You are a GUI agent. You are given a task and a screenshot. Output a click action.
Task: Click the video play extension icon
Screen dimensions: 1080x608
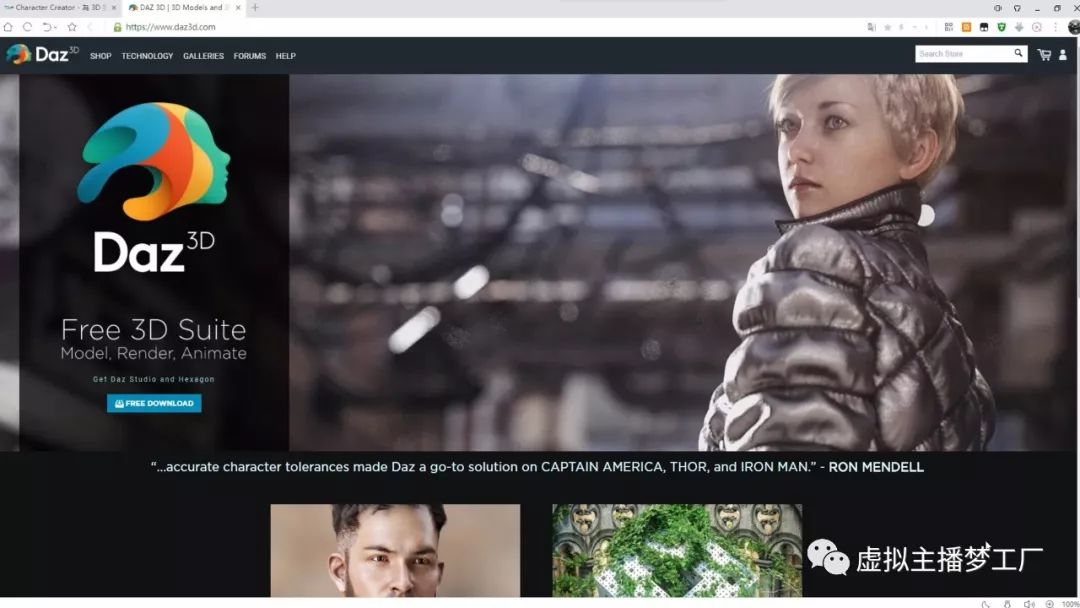tap(1037, 27)
